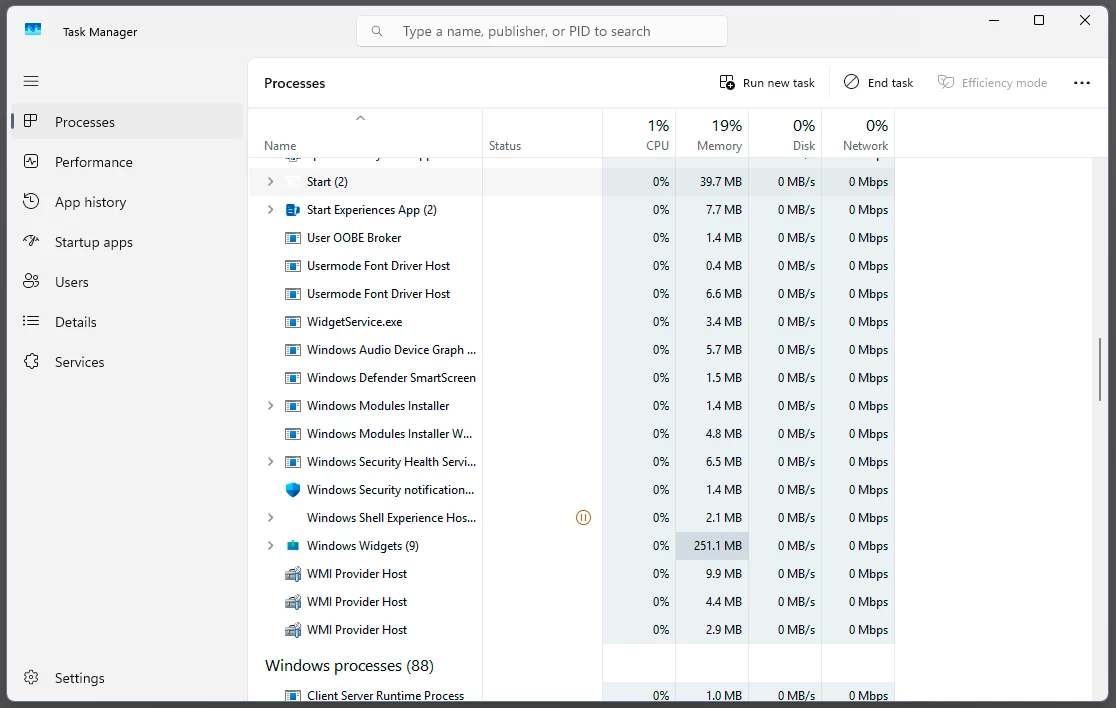Open Settings in the sidebar

(x=127, y=677)
